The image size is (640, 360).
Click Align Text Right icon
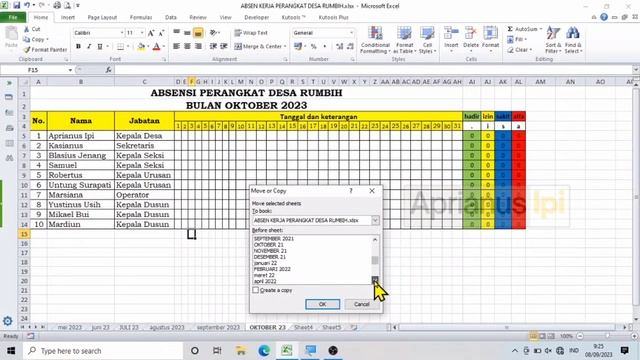[198, 47]
